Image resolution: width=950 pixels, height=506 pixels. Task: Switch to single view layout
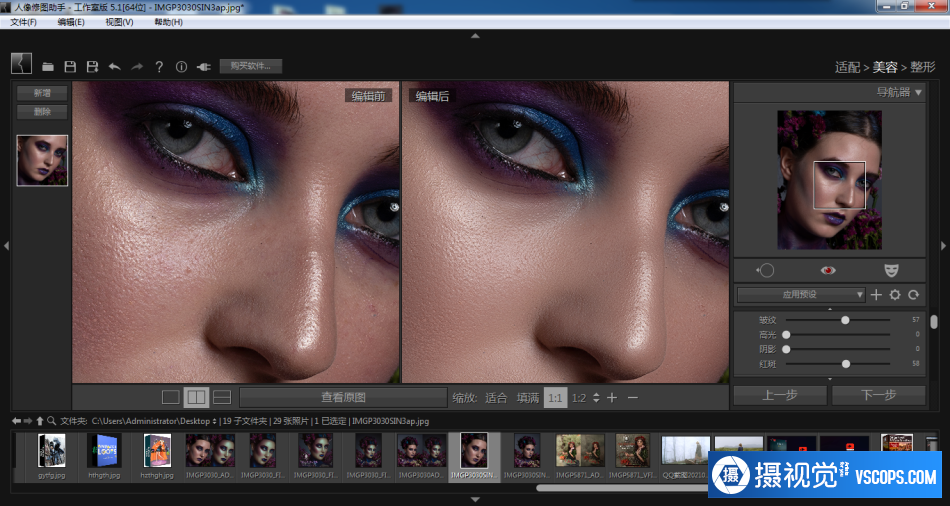coord(171,398)
